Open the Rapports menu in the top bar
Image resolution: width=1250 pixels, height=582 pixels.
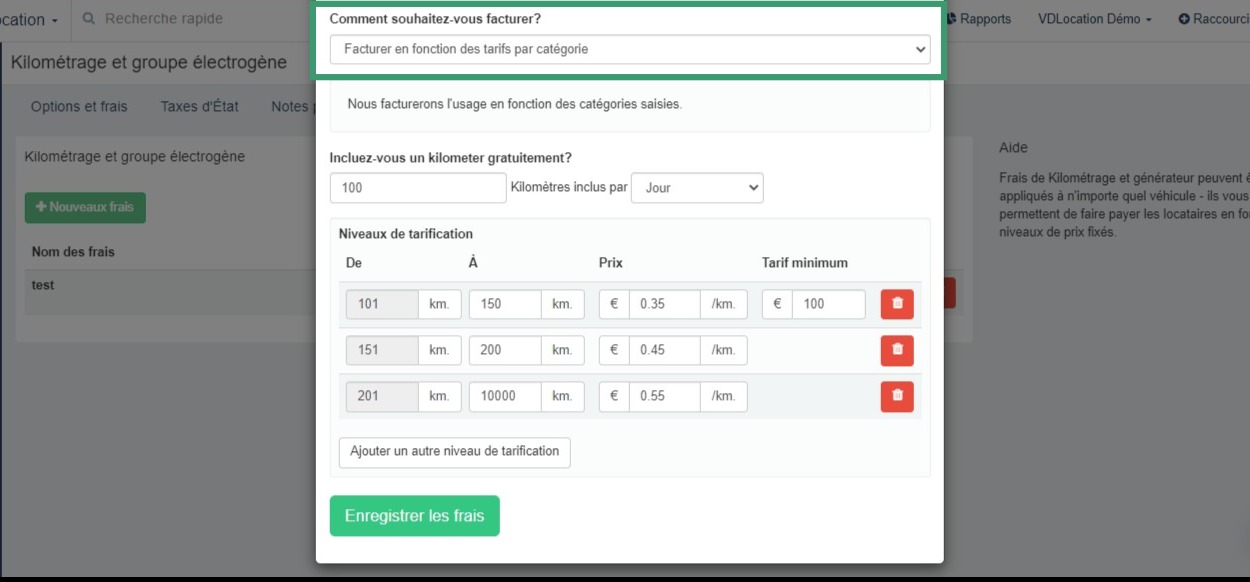979,19
